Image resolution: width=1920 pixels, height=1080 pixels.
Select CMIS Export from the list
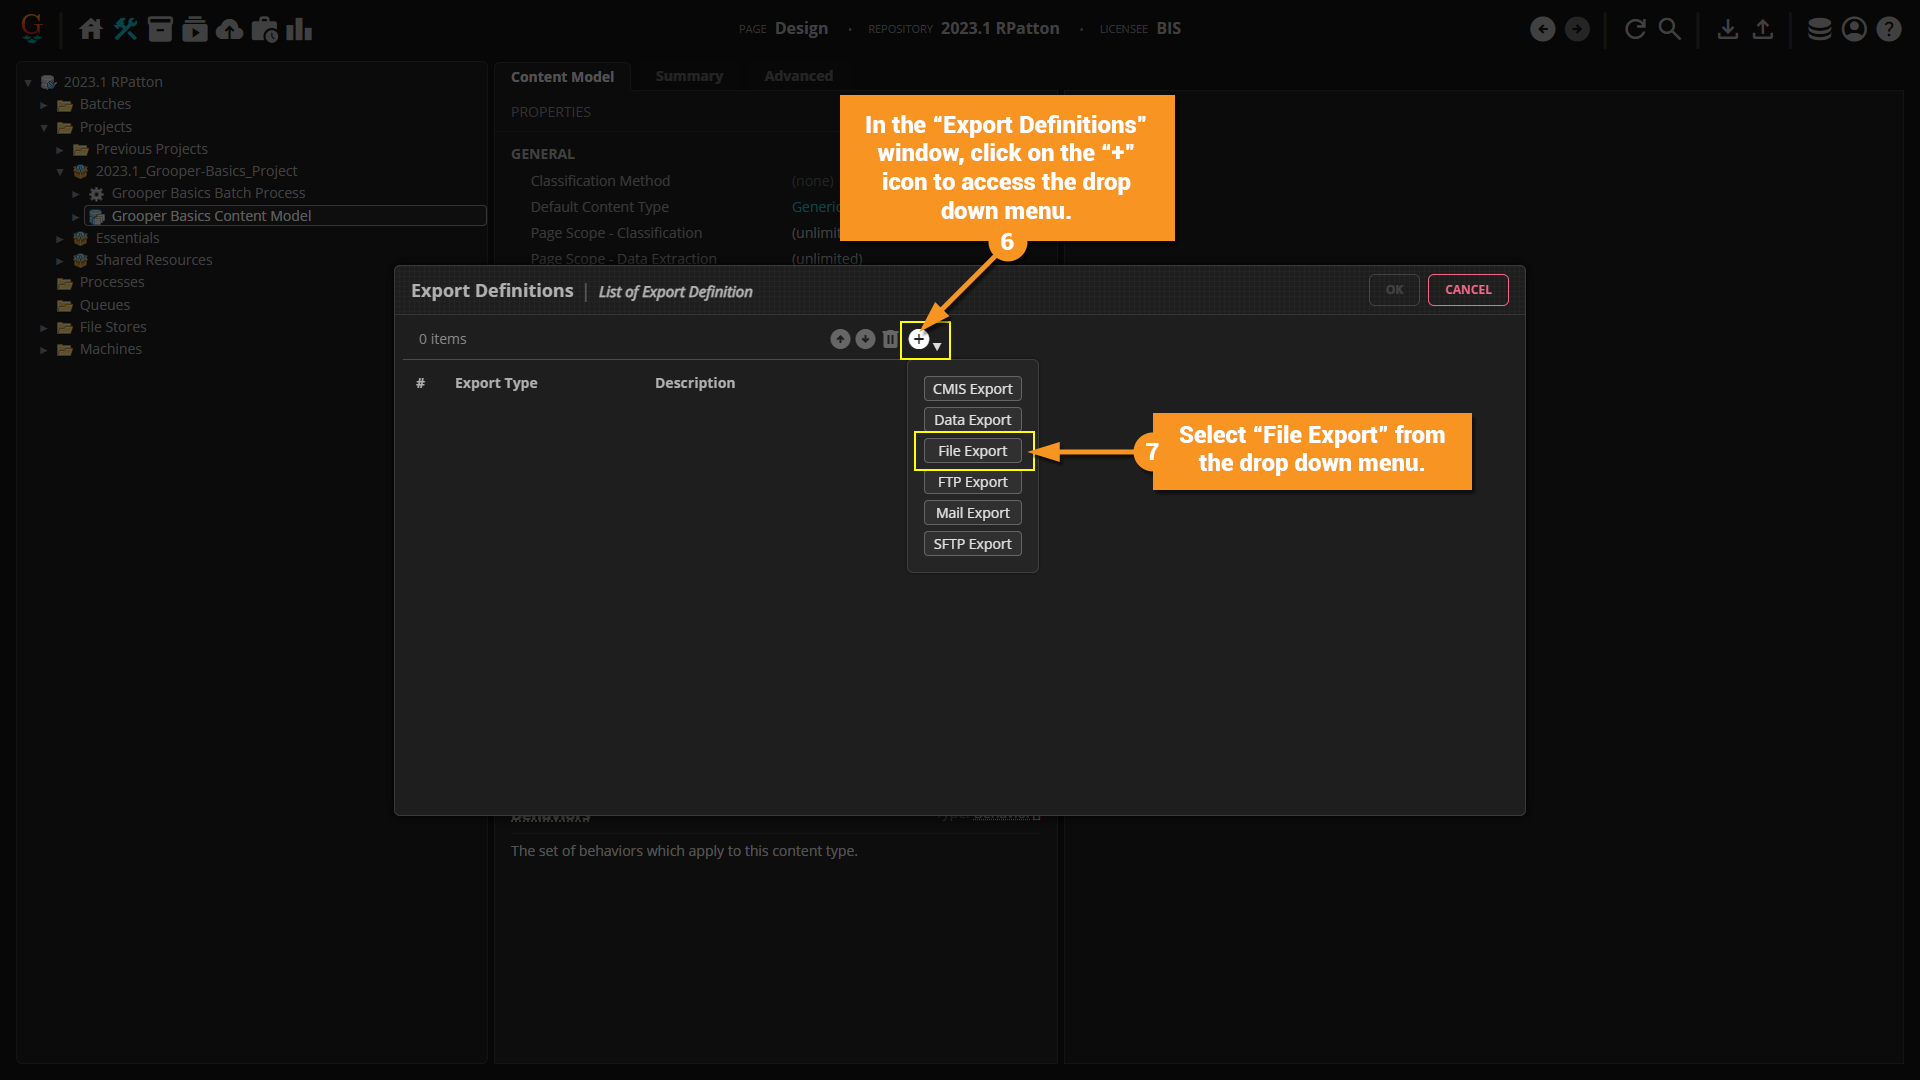[x=972, y=389]
